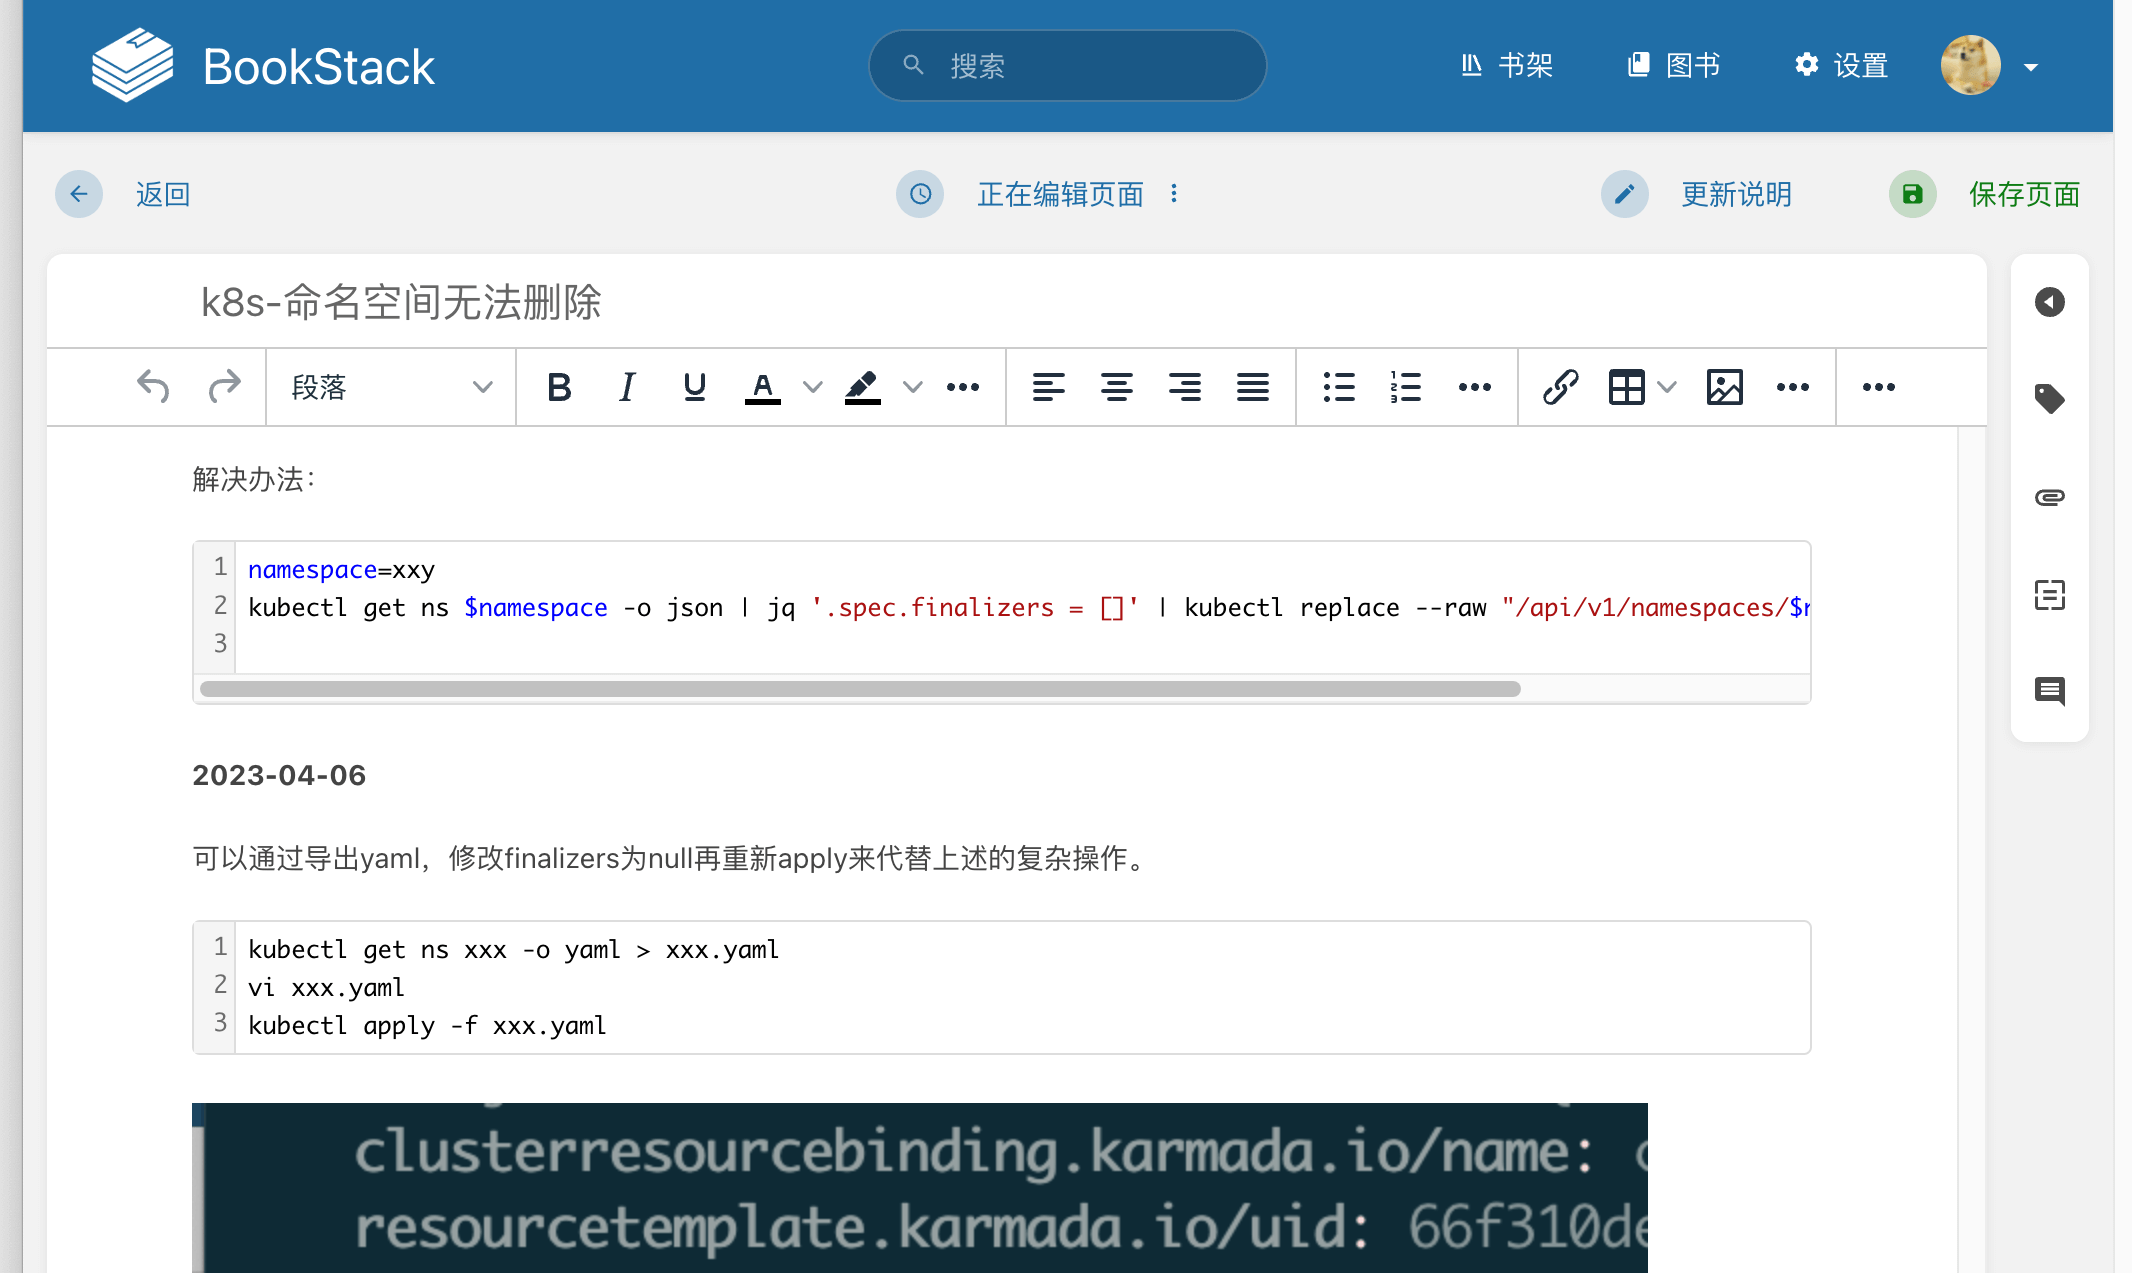Toggle underline text formatting

[x=694, y=387]
